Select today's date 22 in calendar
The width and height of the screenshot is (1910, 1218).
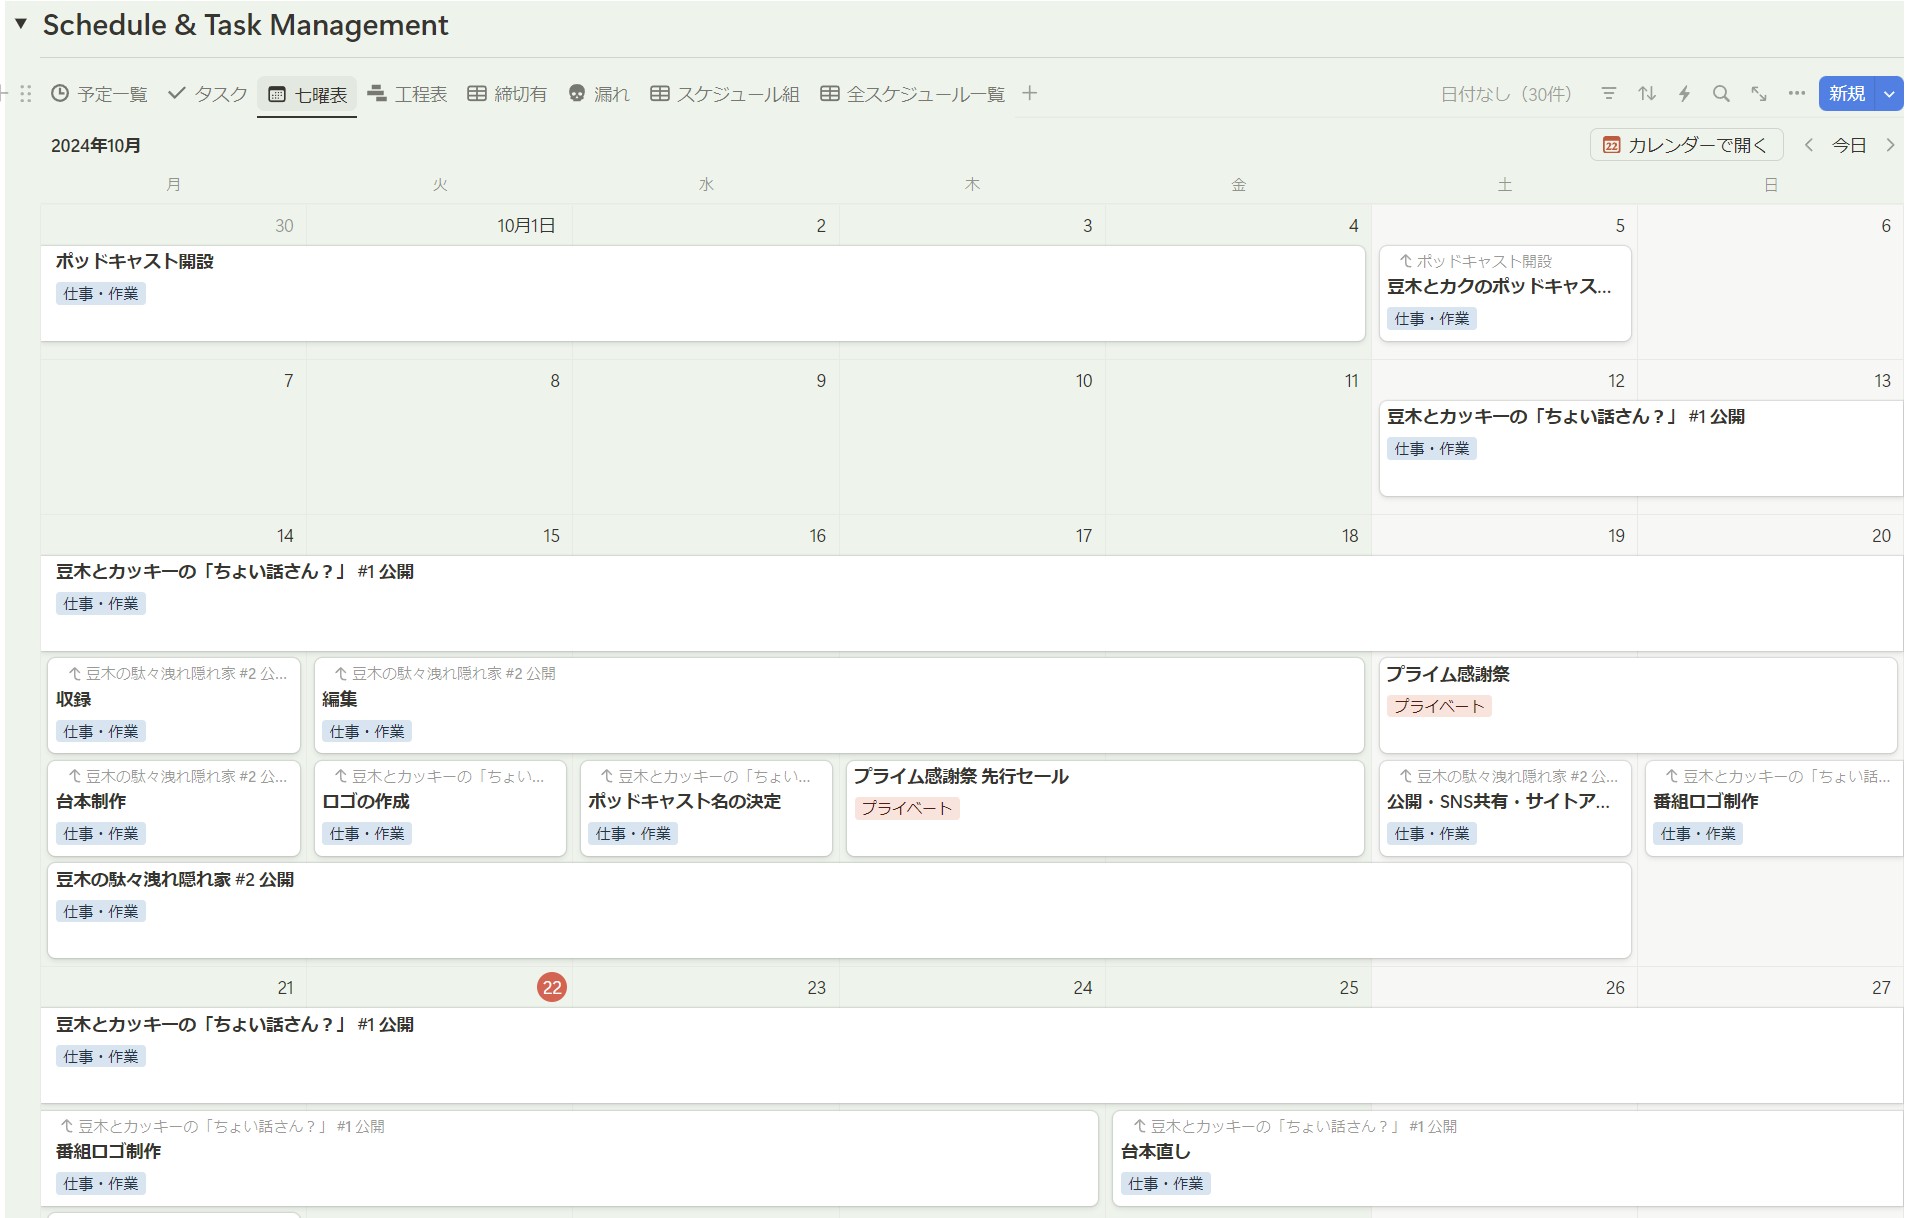click(x=552, y=987)
